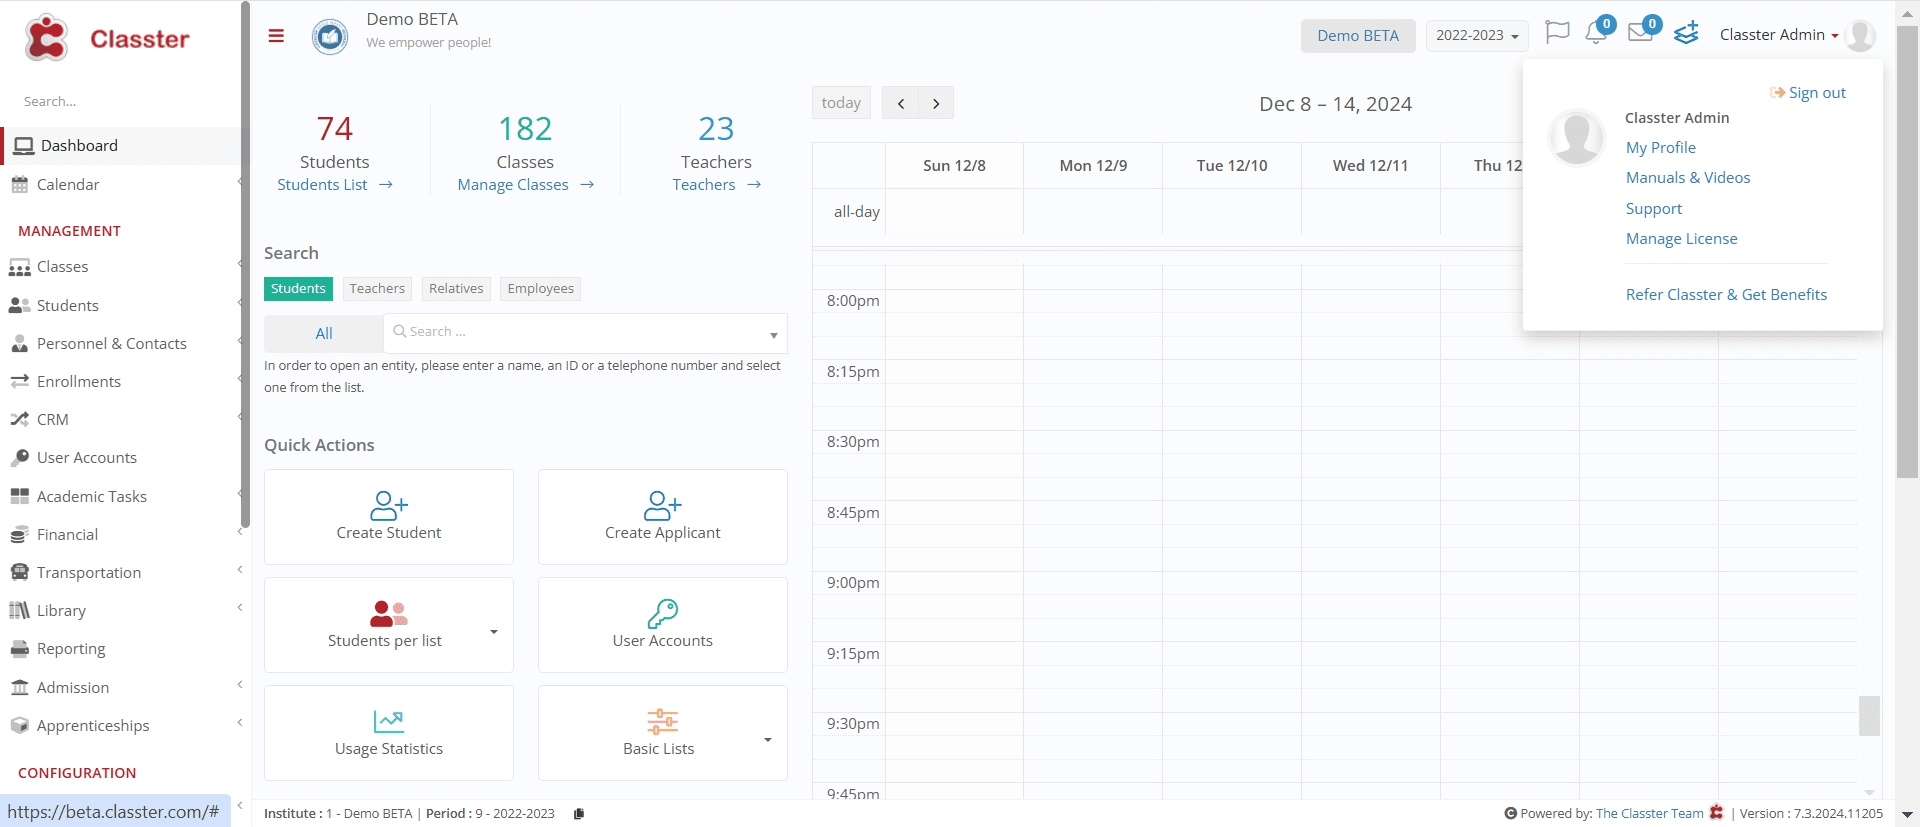Click the page vertical scrollbar thumb
This screenshot has width=1920, height=827.
point(1908,250)
